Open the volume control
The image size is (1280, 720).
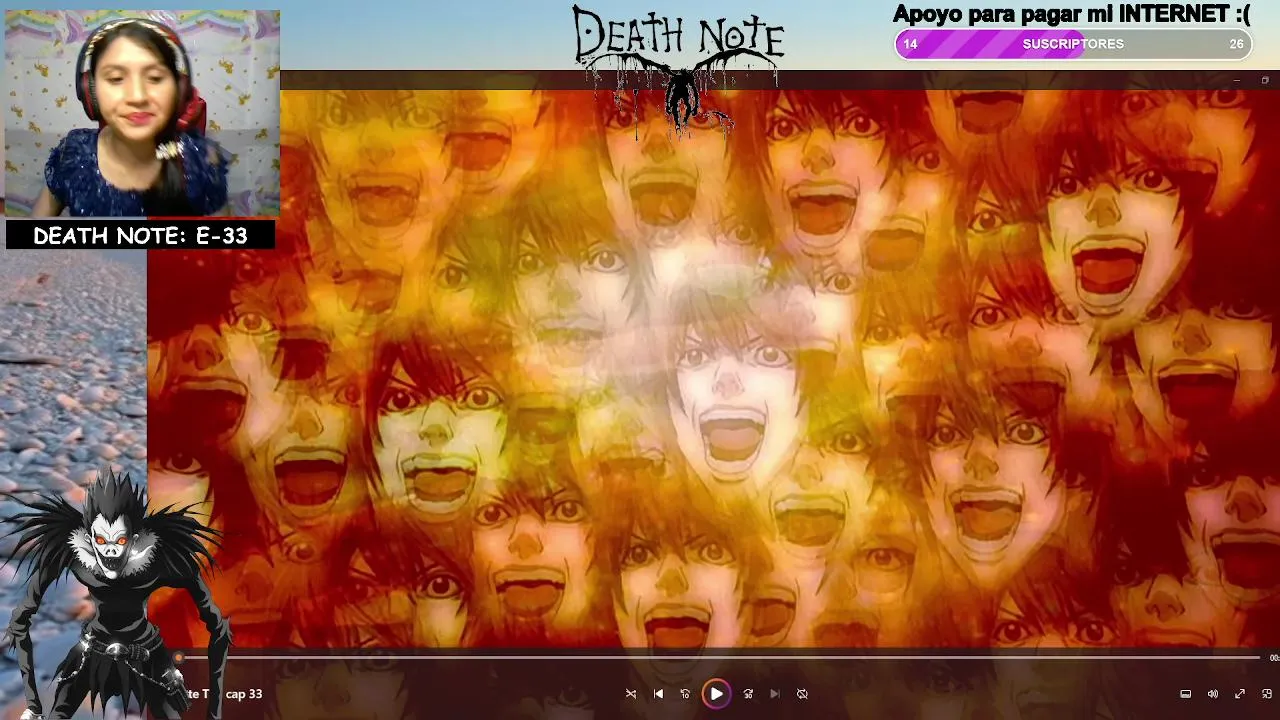(x=1212, y=694)
